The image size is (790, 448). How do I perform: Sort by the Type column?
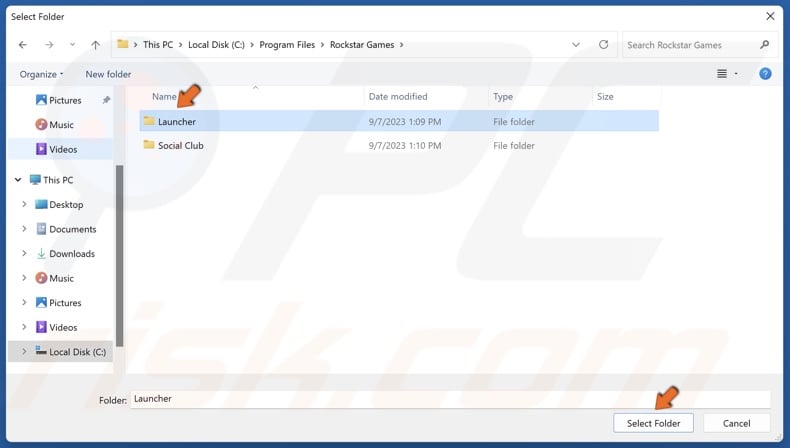(x=503, y=96)
